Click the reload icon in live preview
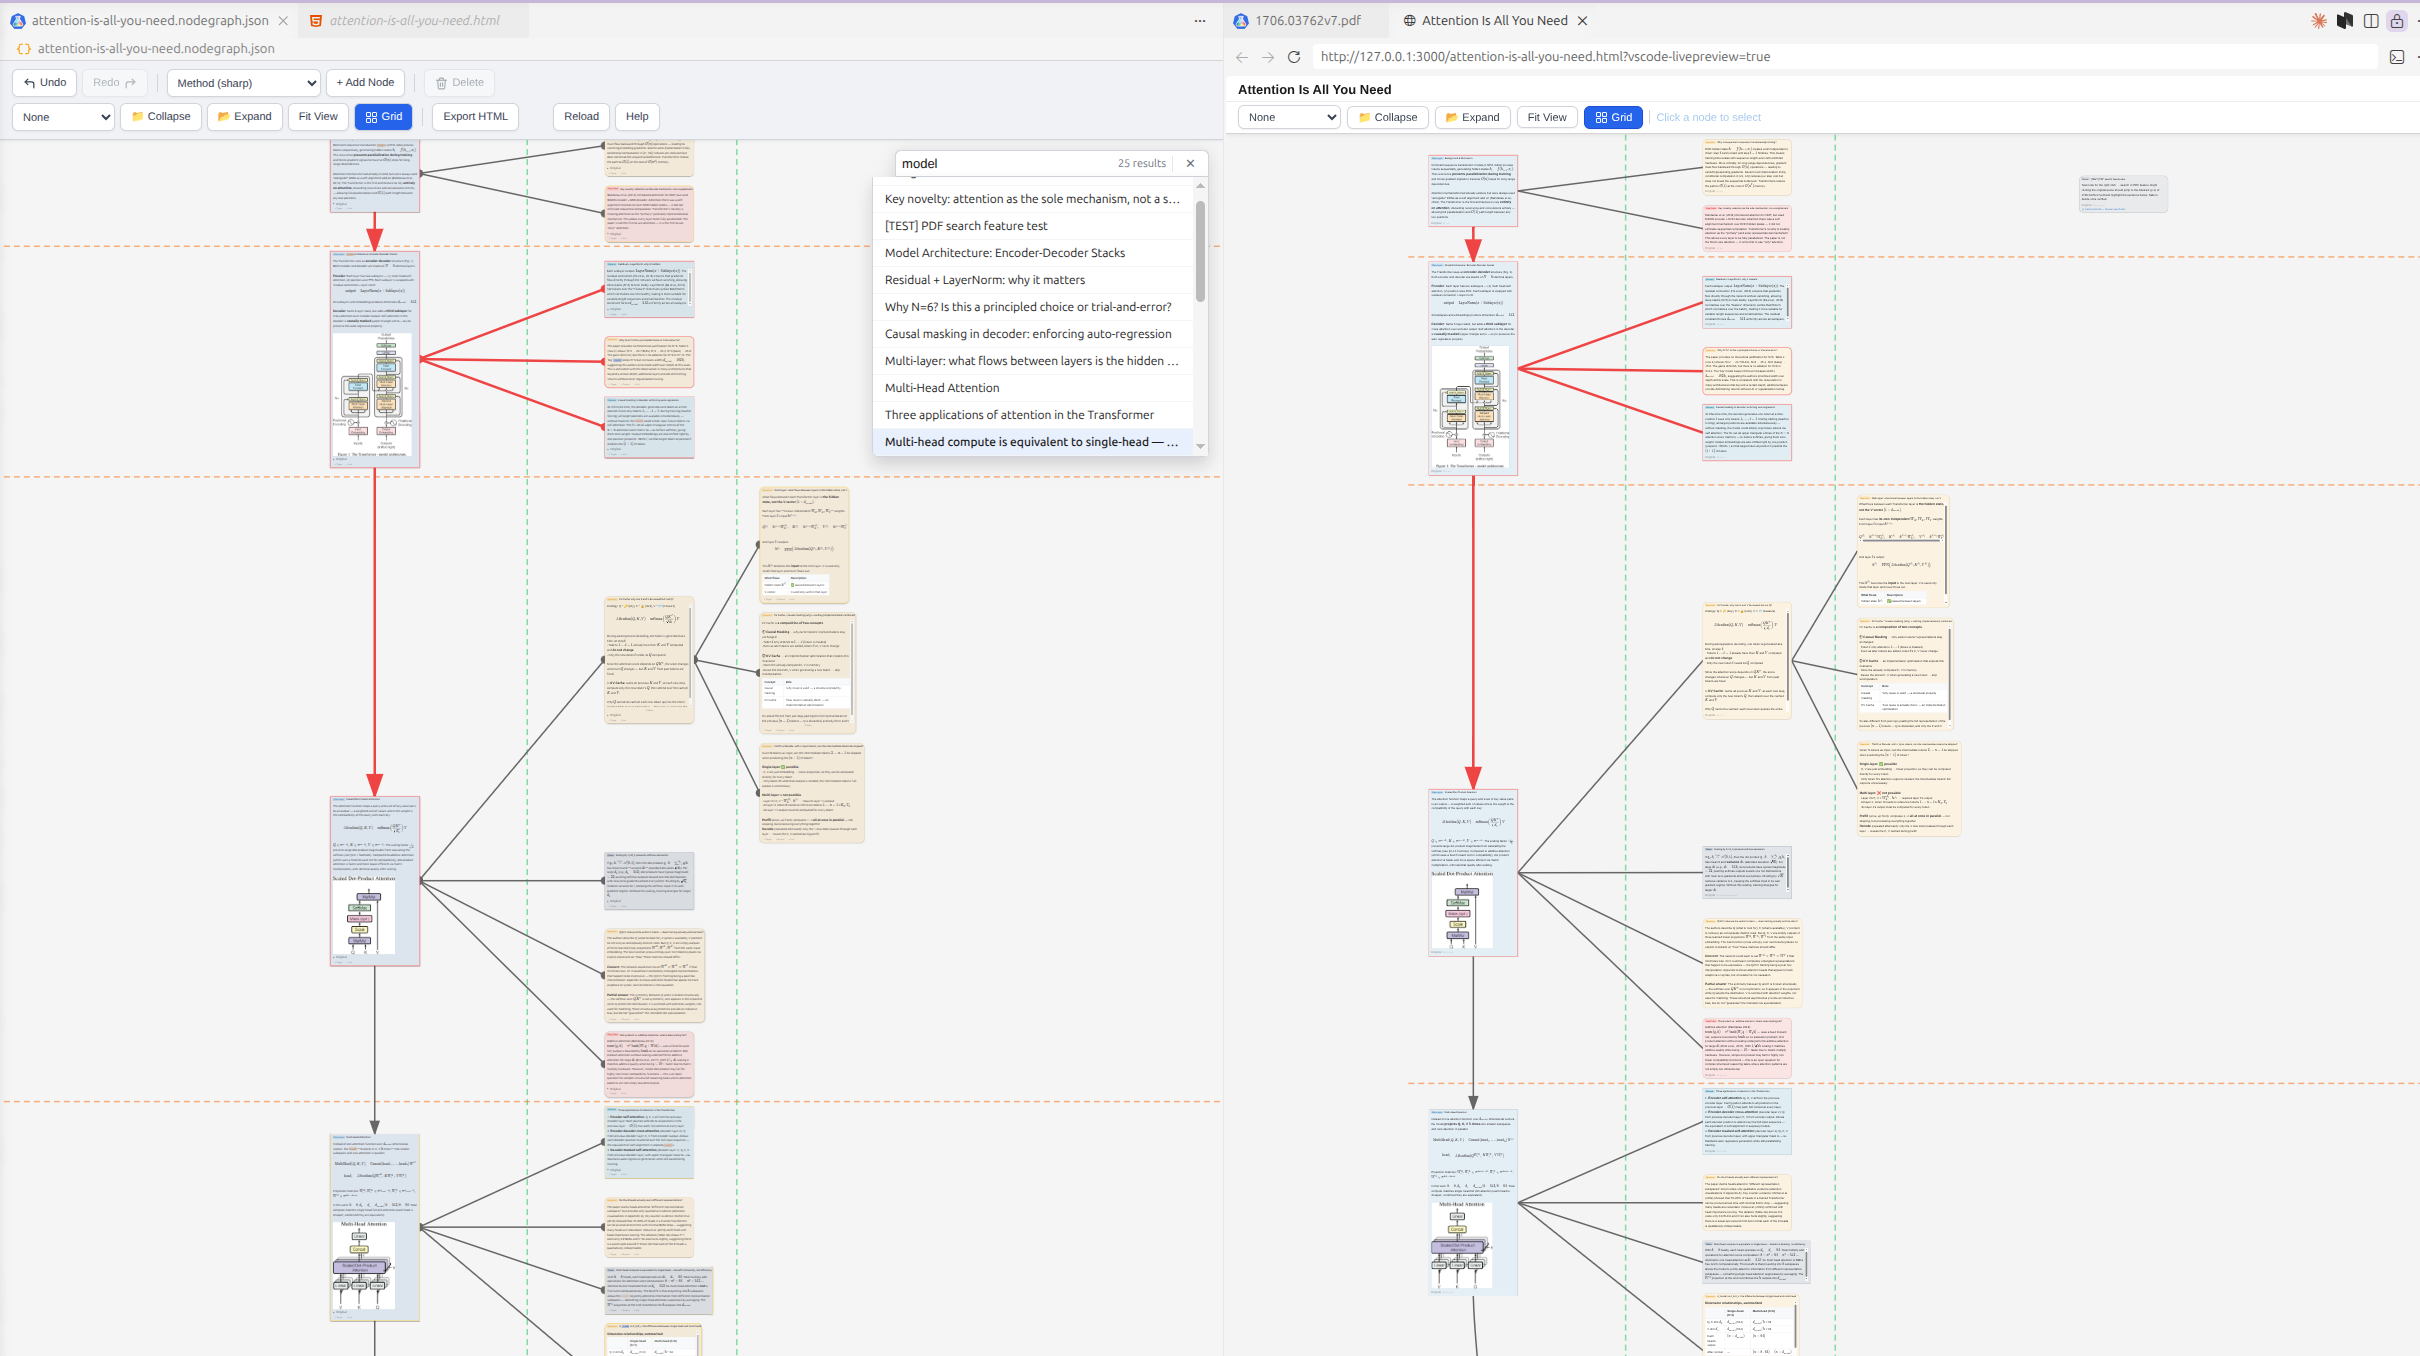This screenshot has width=2420, height=1356. pyautogui.click(x=1293, y=57)
